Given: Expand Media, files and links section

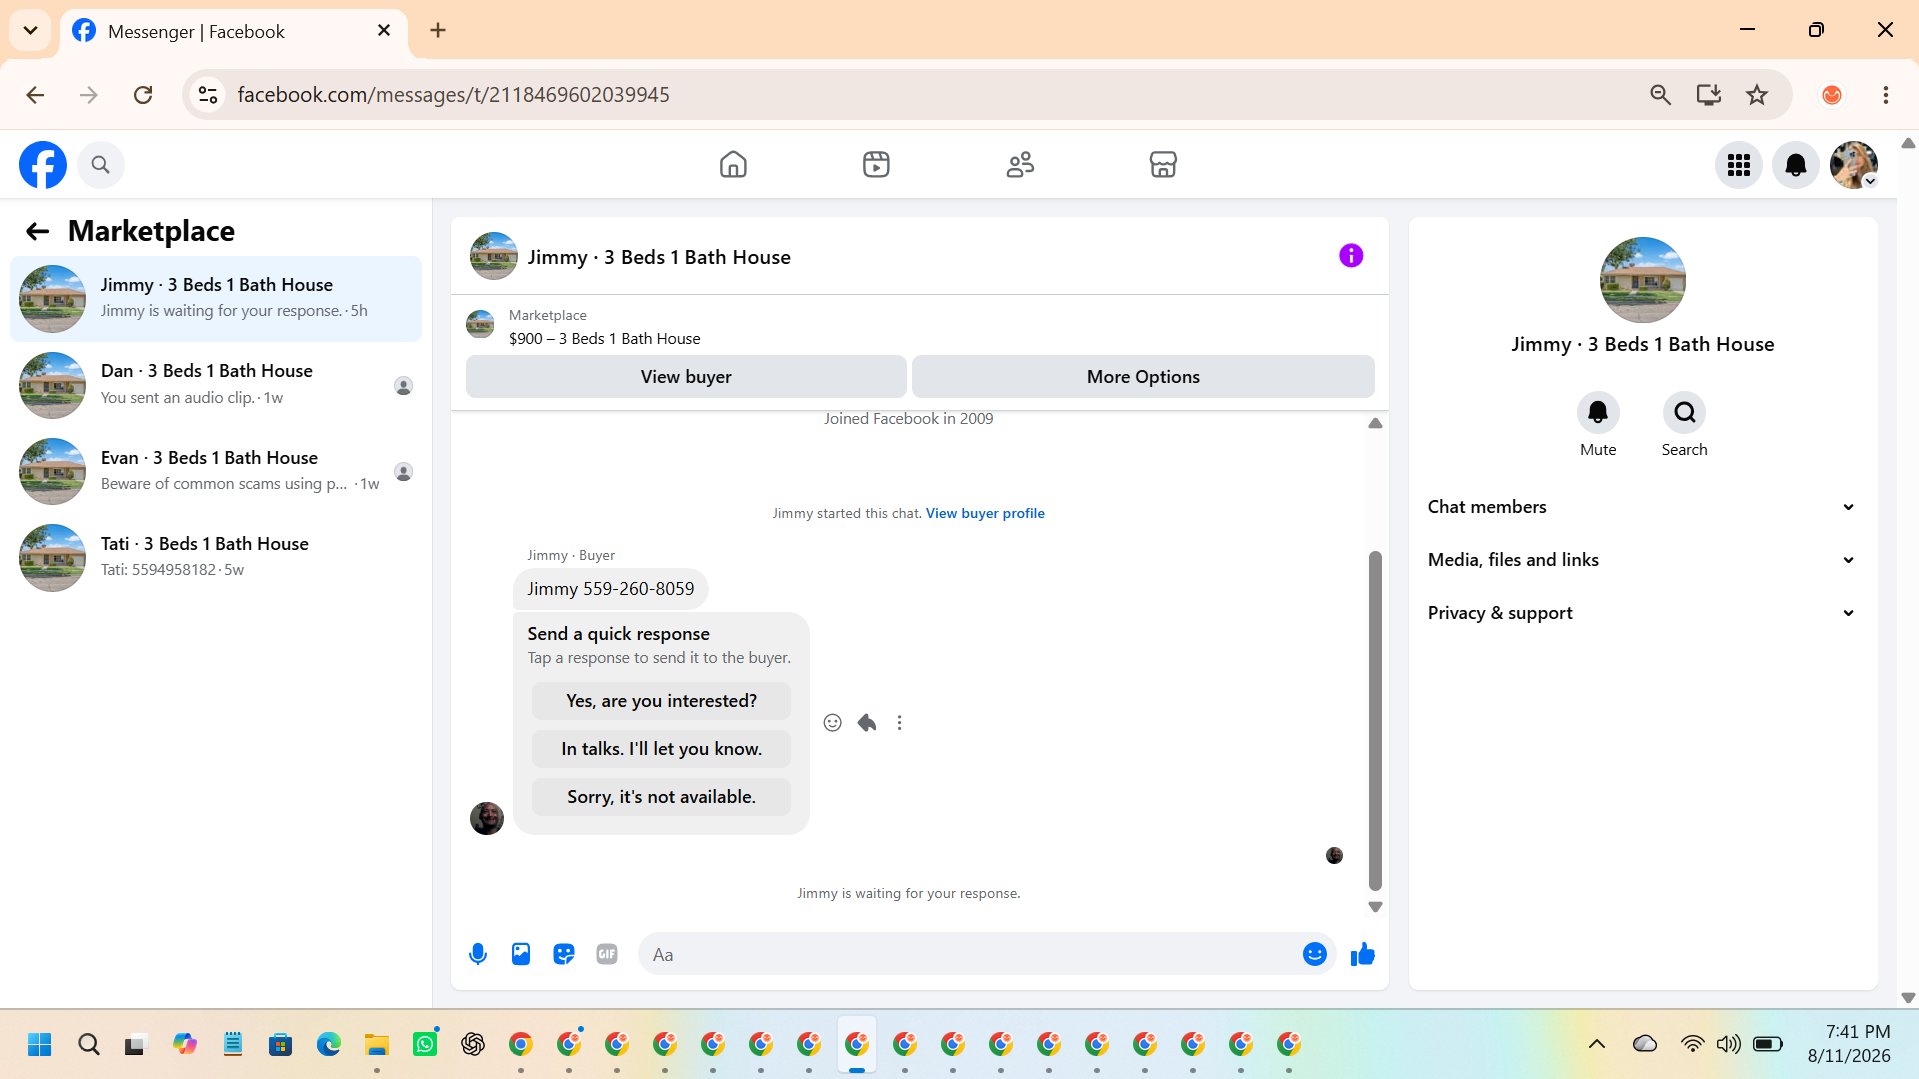Looking at the screenshot, I should coord(1642,560).
